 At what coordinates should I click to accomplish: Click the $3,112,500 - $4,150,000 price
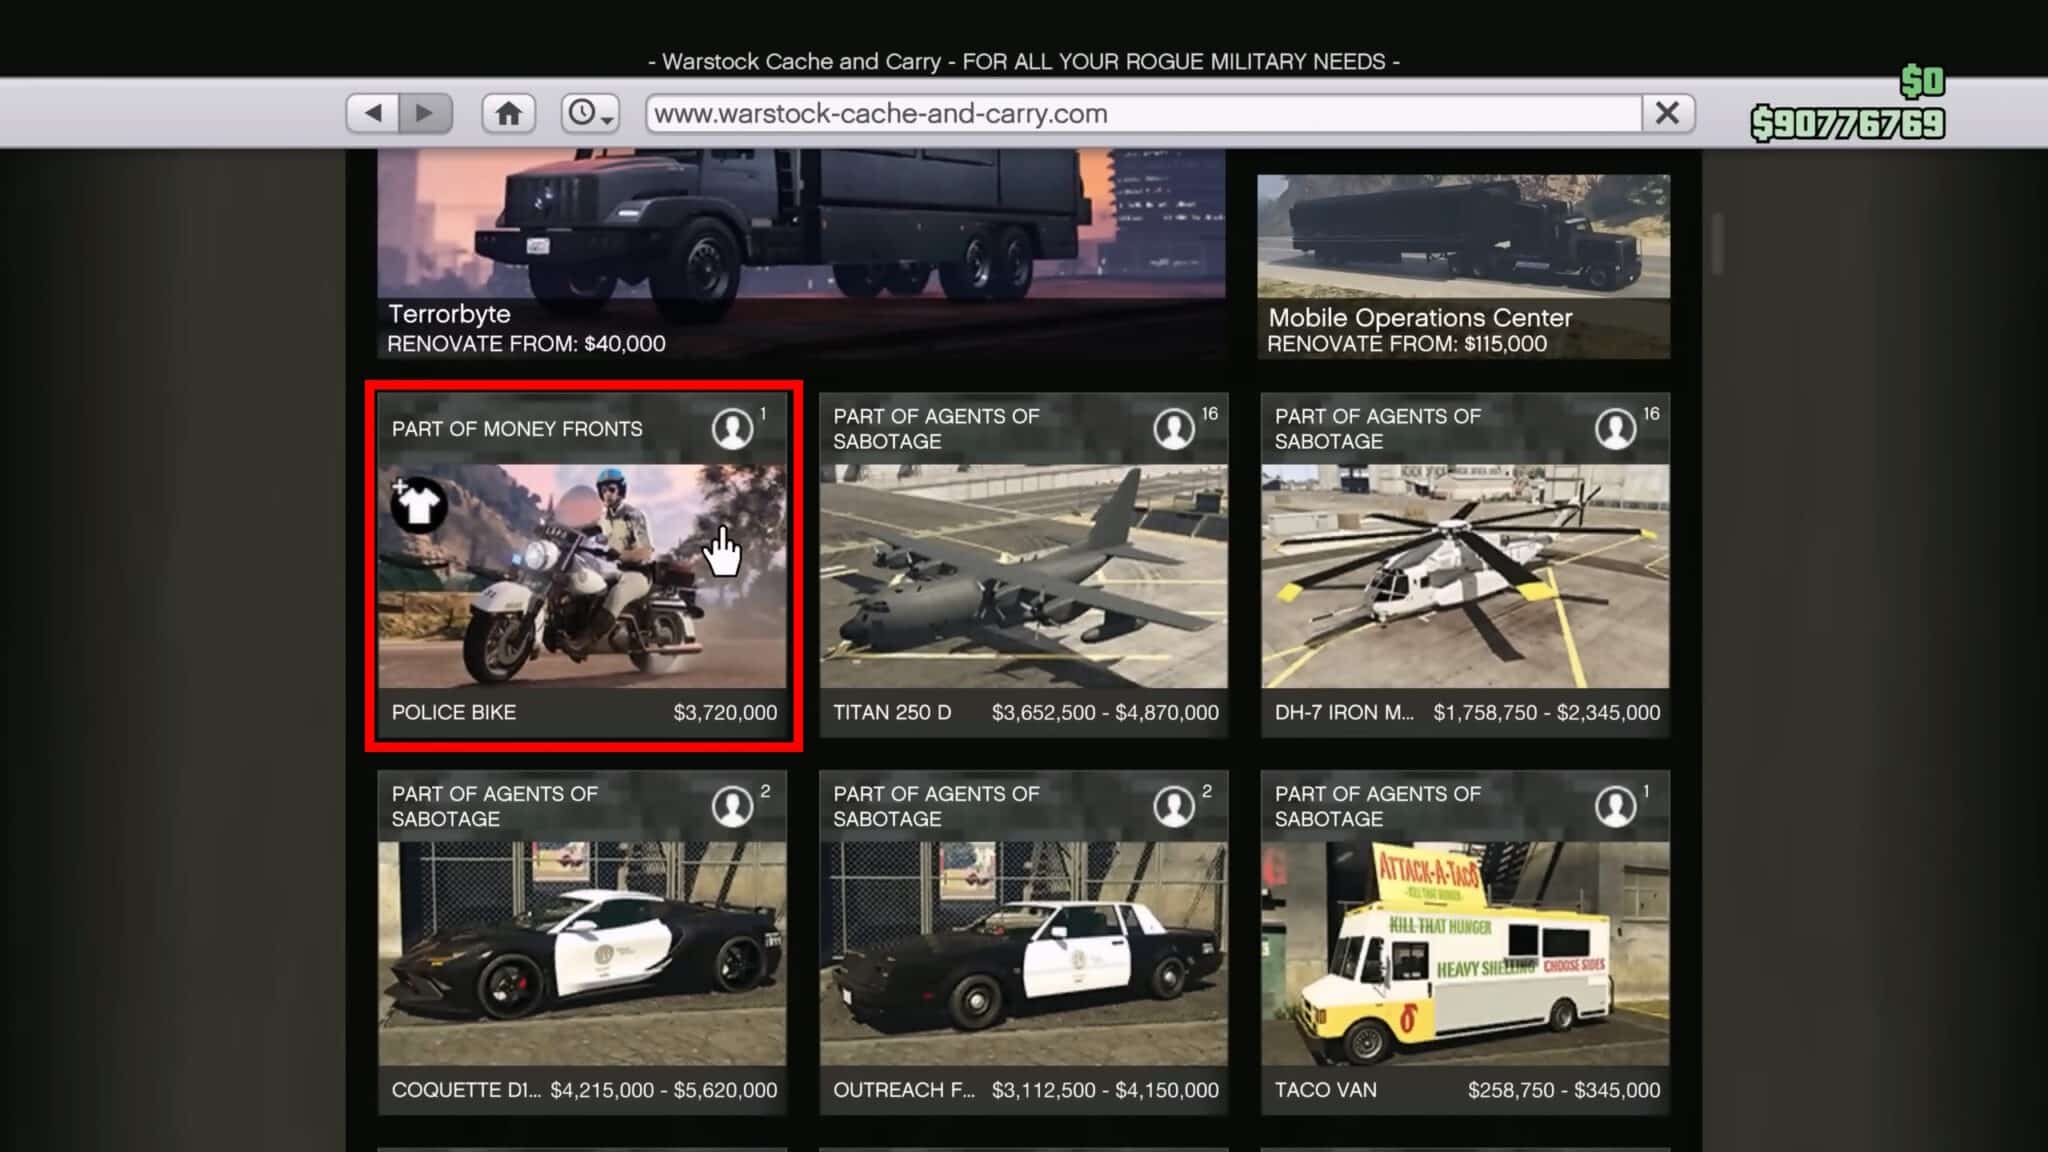pos(1105,1090)
